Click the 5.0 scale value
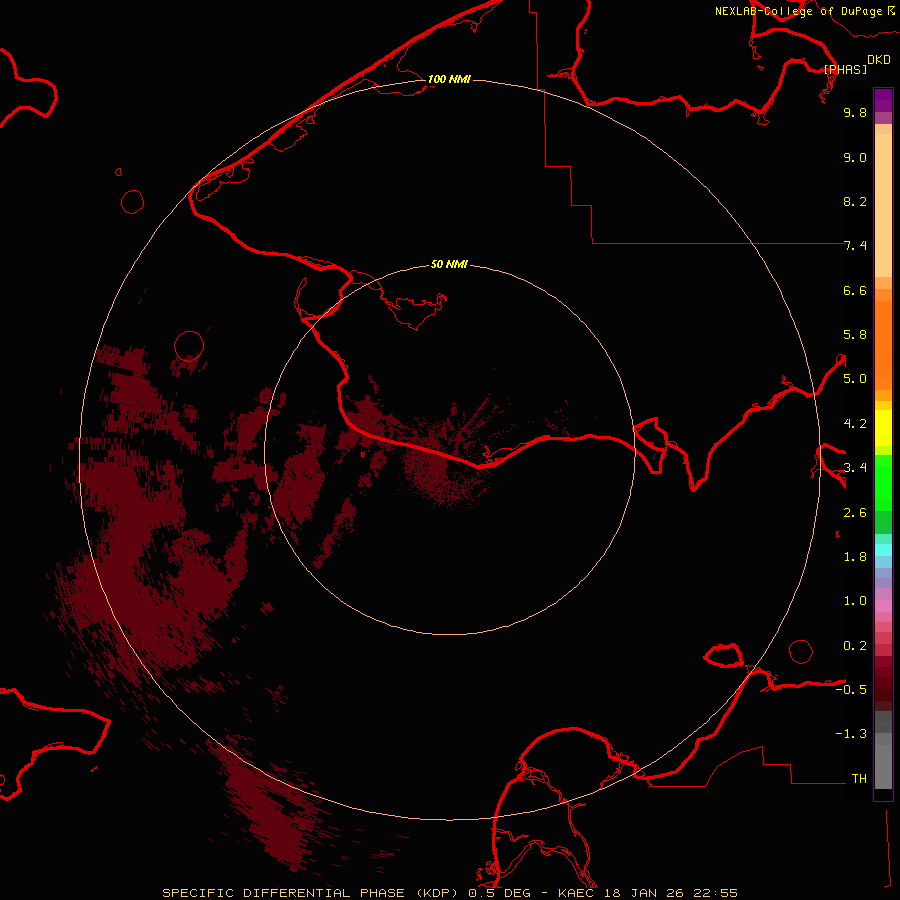 point(855,379)
